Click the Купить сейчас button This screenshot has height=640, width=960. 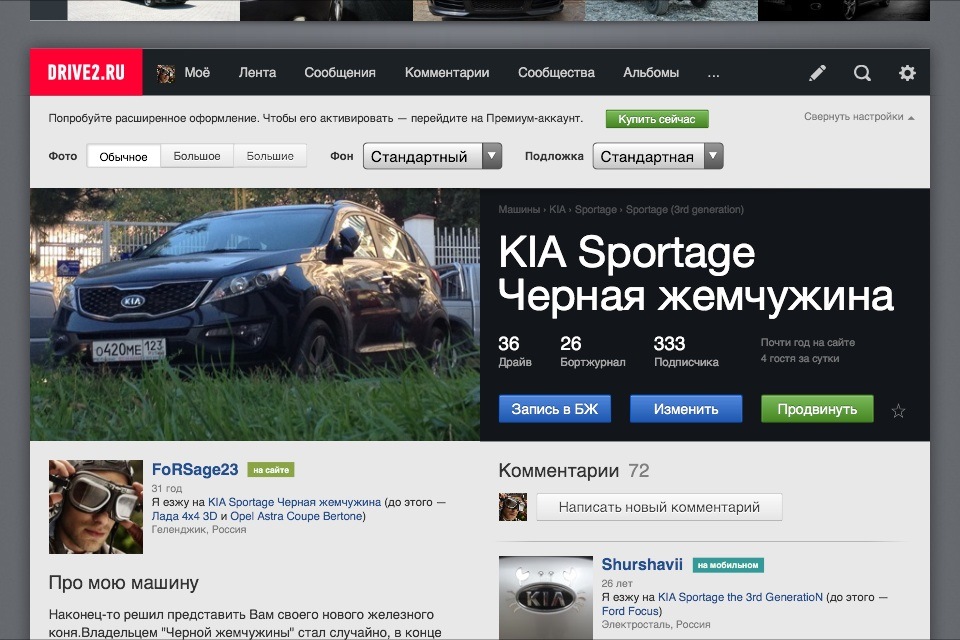coord(657,119)
